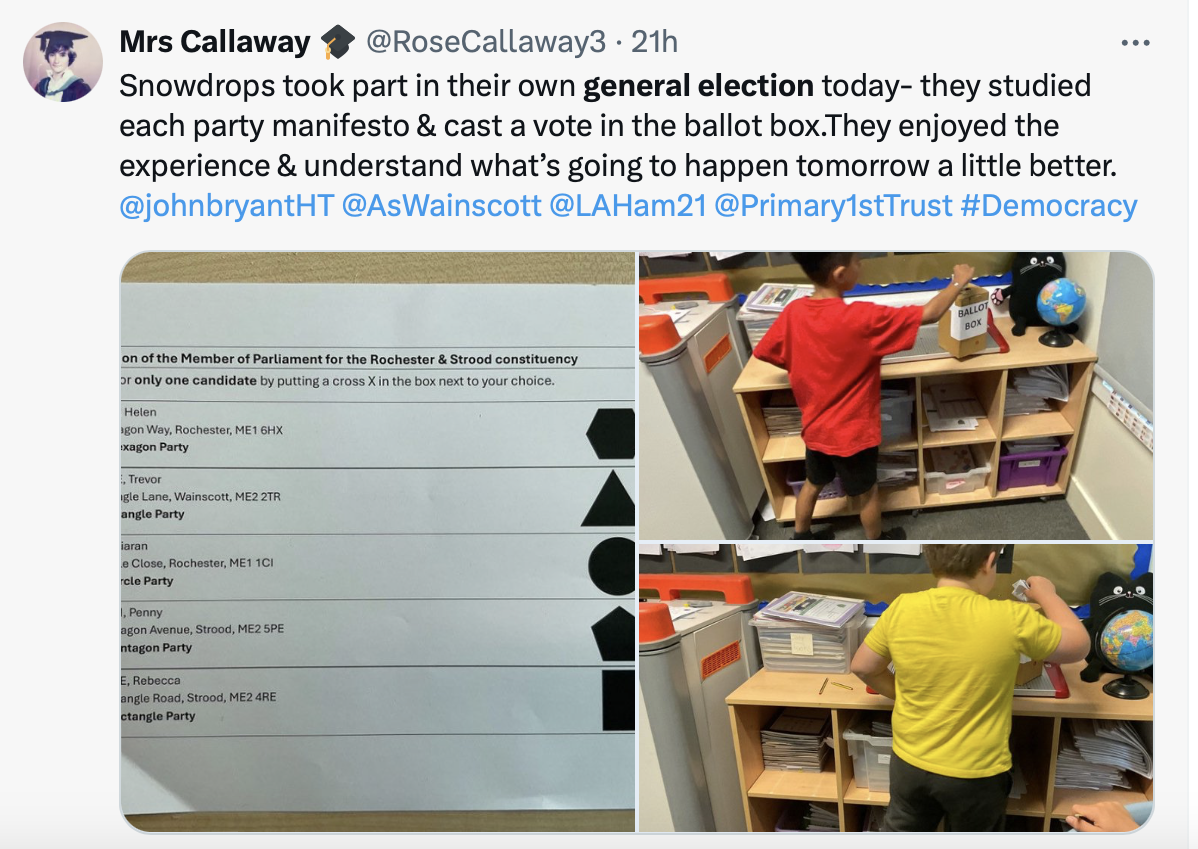The height and width of the screenshot is (849, 1198).
Task: Click the black hexagon party symbol
Action: coord(610,433)
